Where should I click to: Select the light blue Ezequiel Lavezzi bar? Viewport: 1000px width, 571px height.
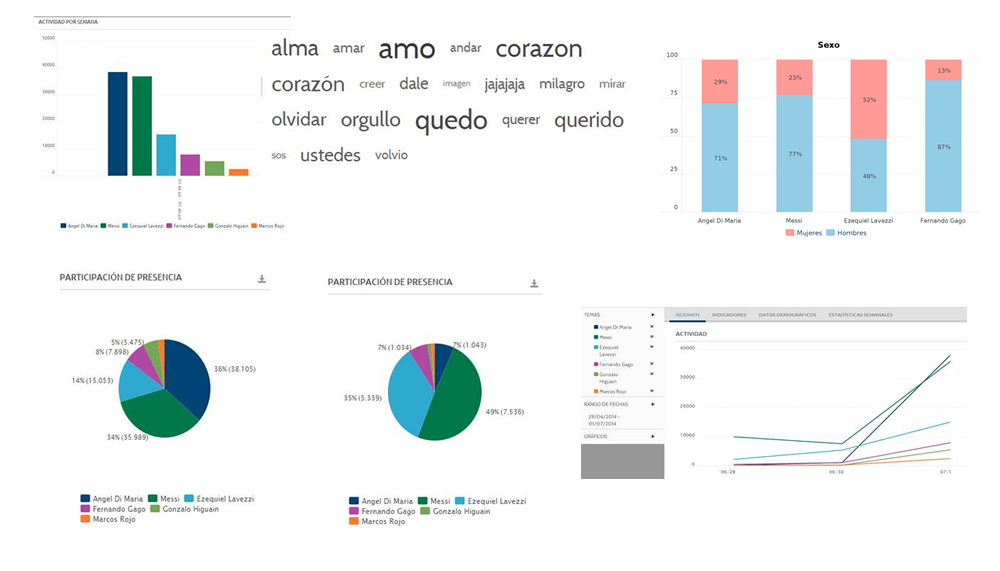click(166, 155)
